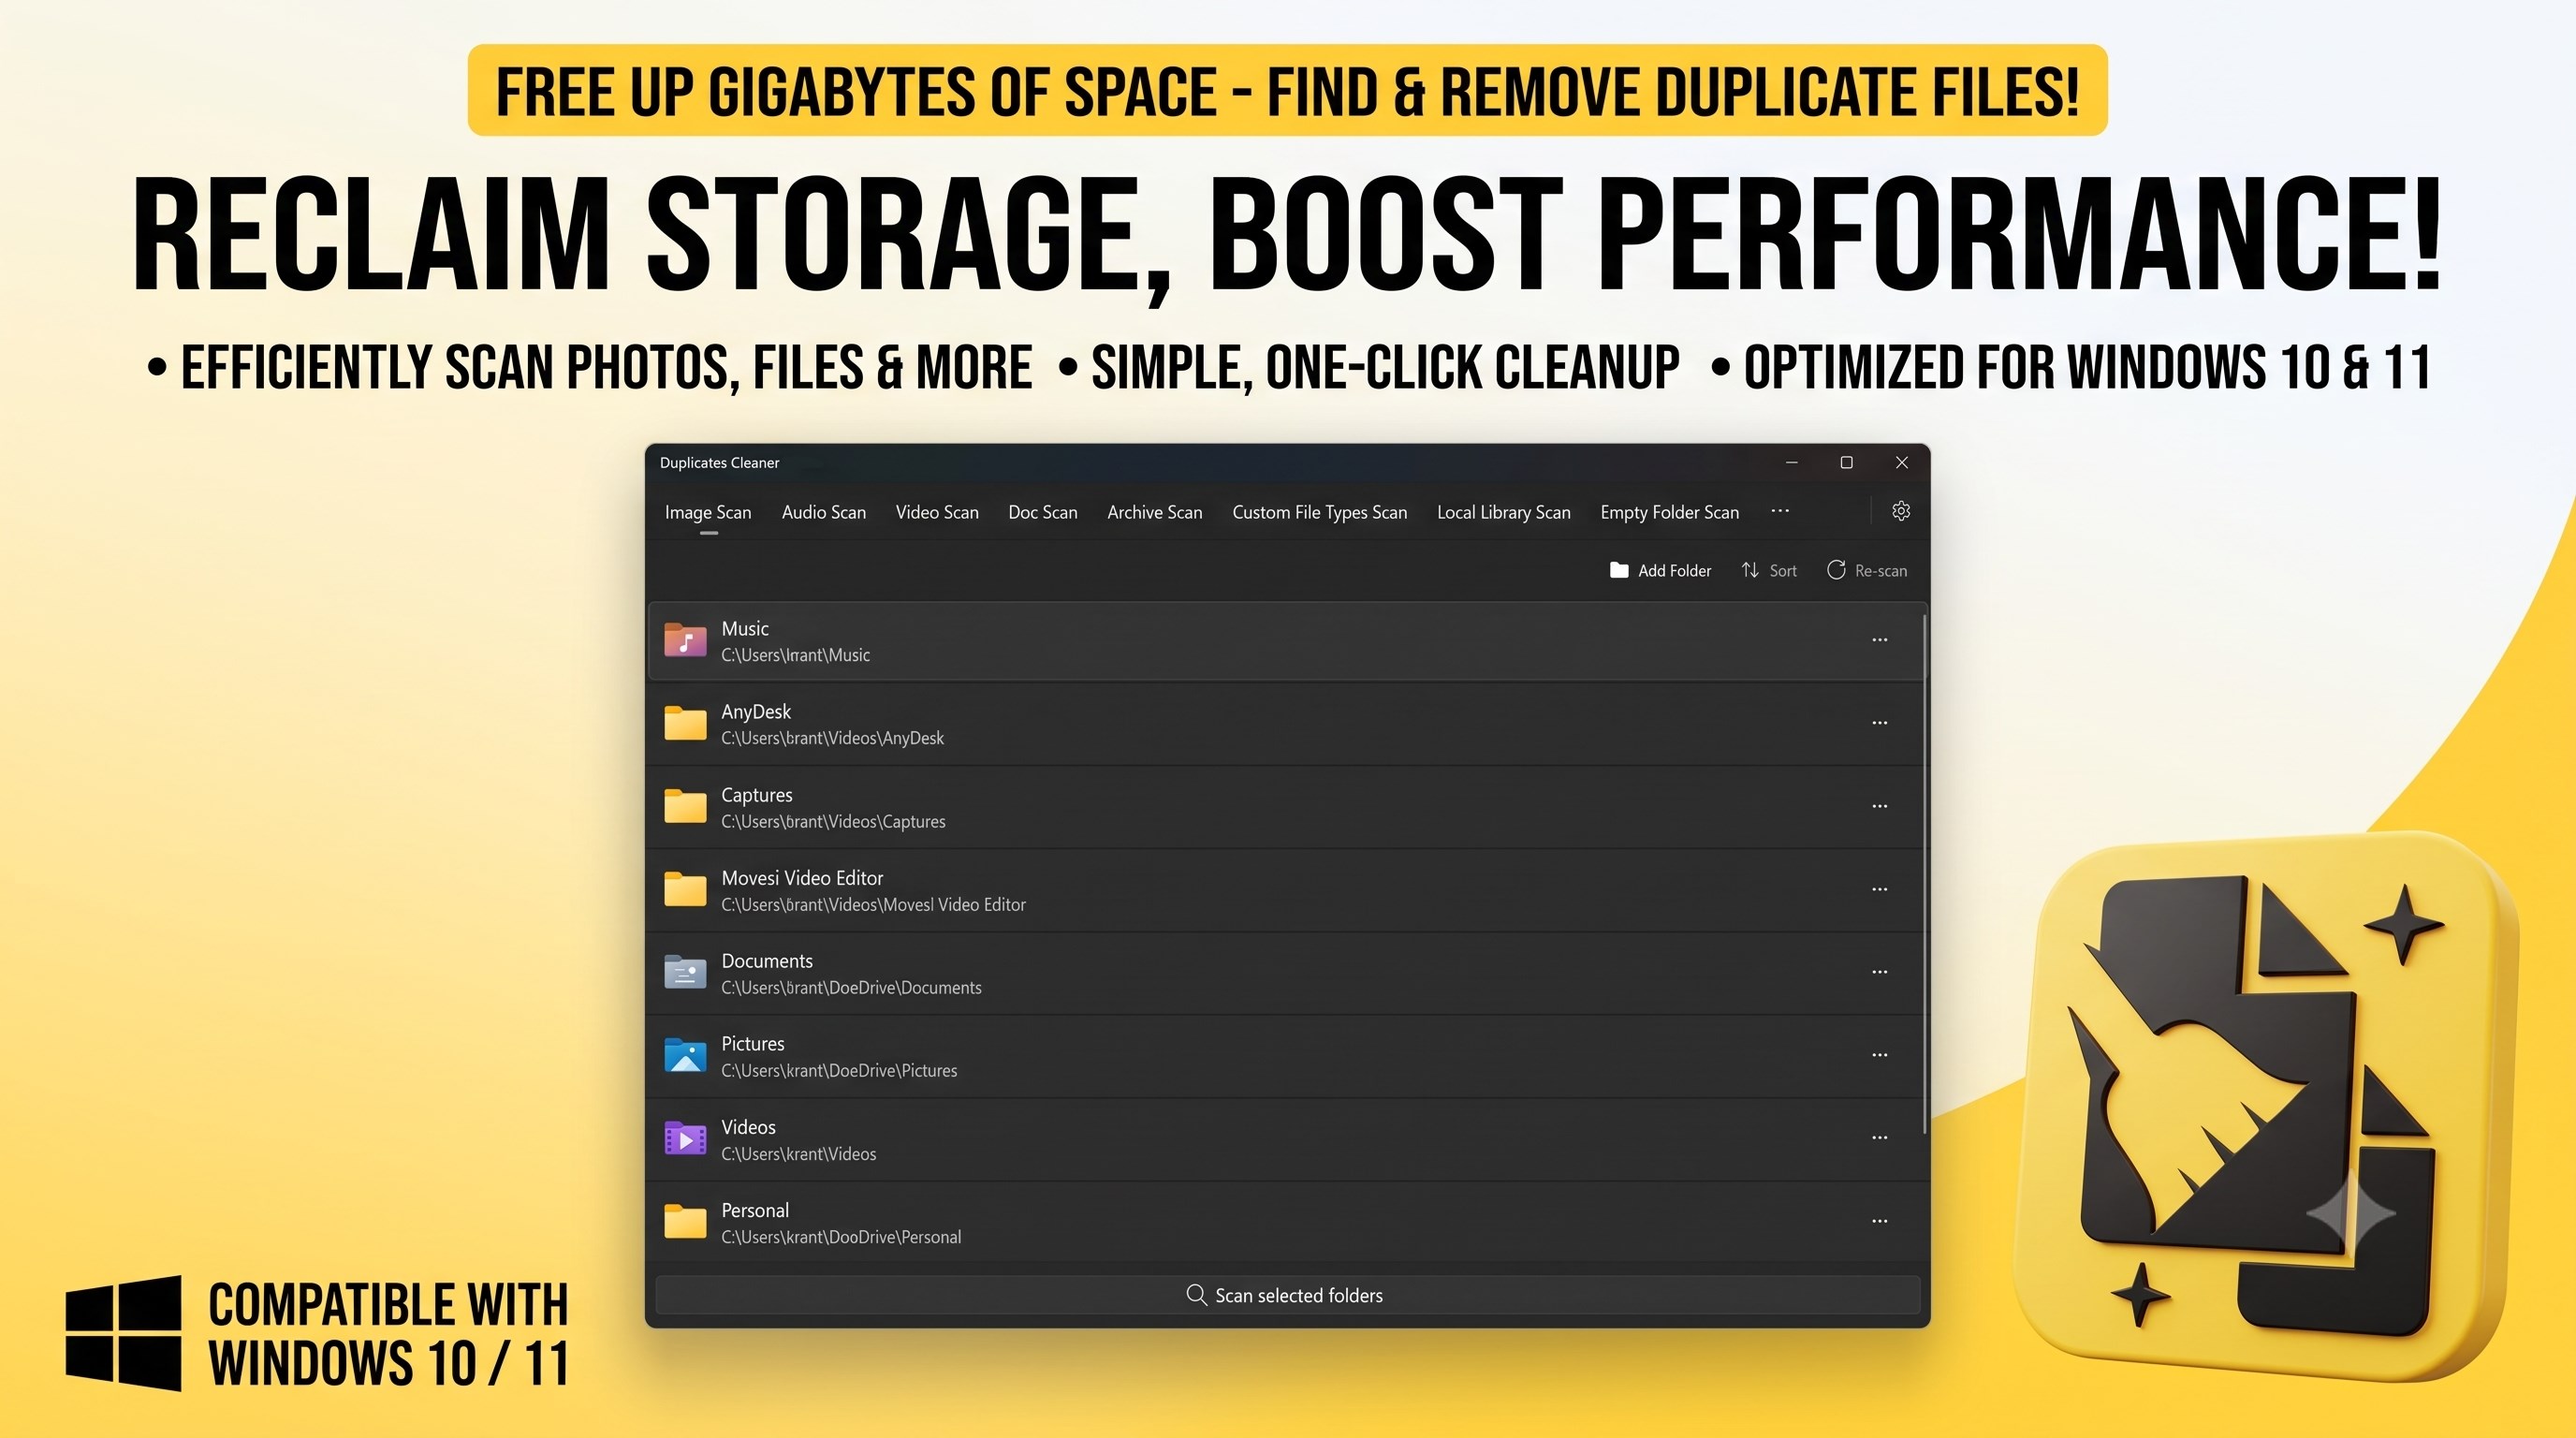The height and width of the screenshot is (1438, 2576).
Task: Click the path C:\Users\brant\DoeDrive\Documents
Action: pyautogui.click(x=851, y=987)
